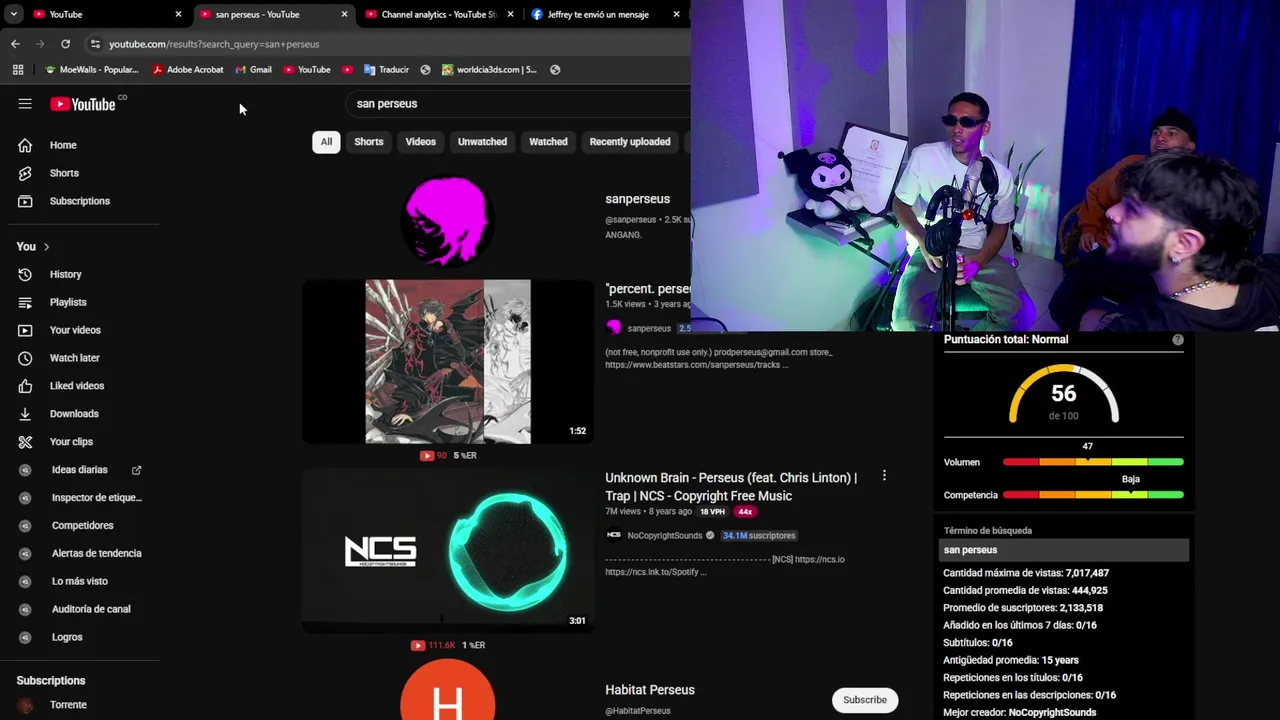Open Playlists in the sidebar
This screenshot has height=720, width=1280.
click(68, 302)
